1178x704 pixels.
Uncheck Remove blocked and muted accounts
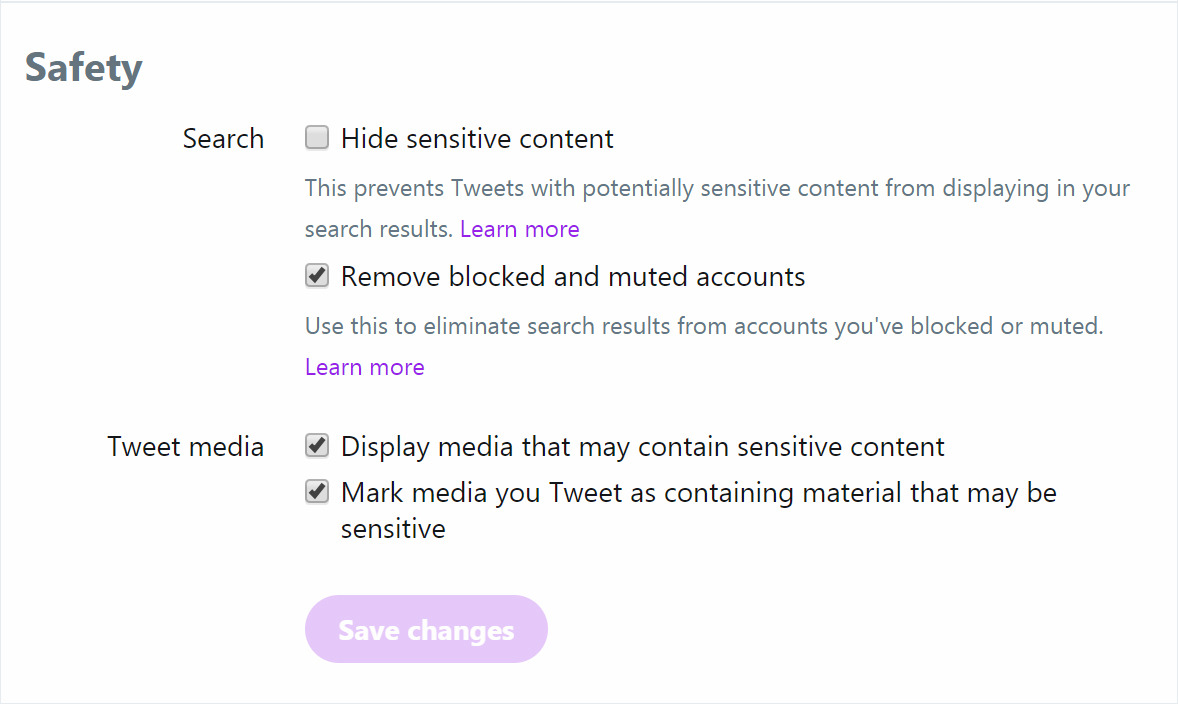coord(317,276)
